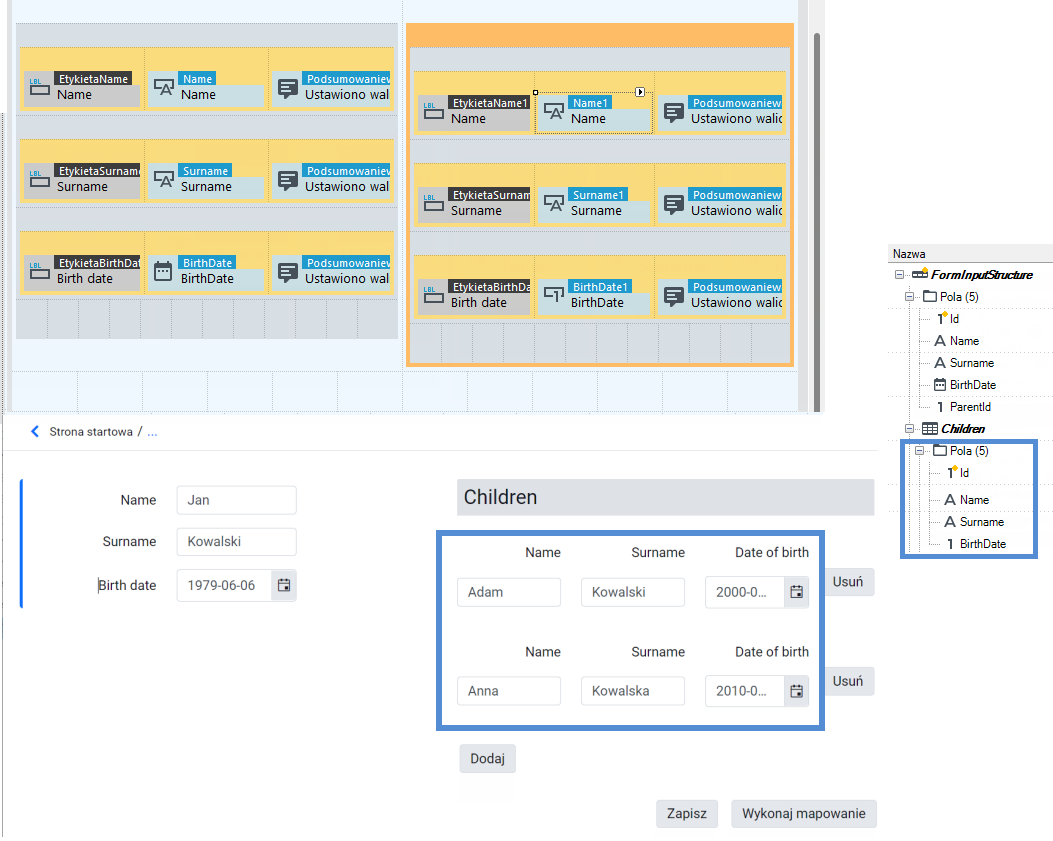The height and width of the screenshot is (841, 1053).
Task: Collapse the Pola (5) node under FormInputStructure
Action: [909, 297]
